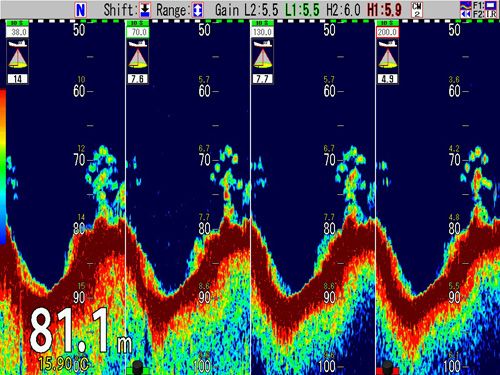Click the Gain L2:5.5 value

tap(247, 10)
